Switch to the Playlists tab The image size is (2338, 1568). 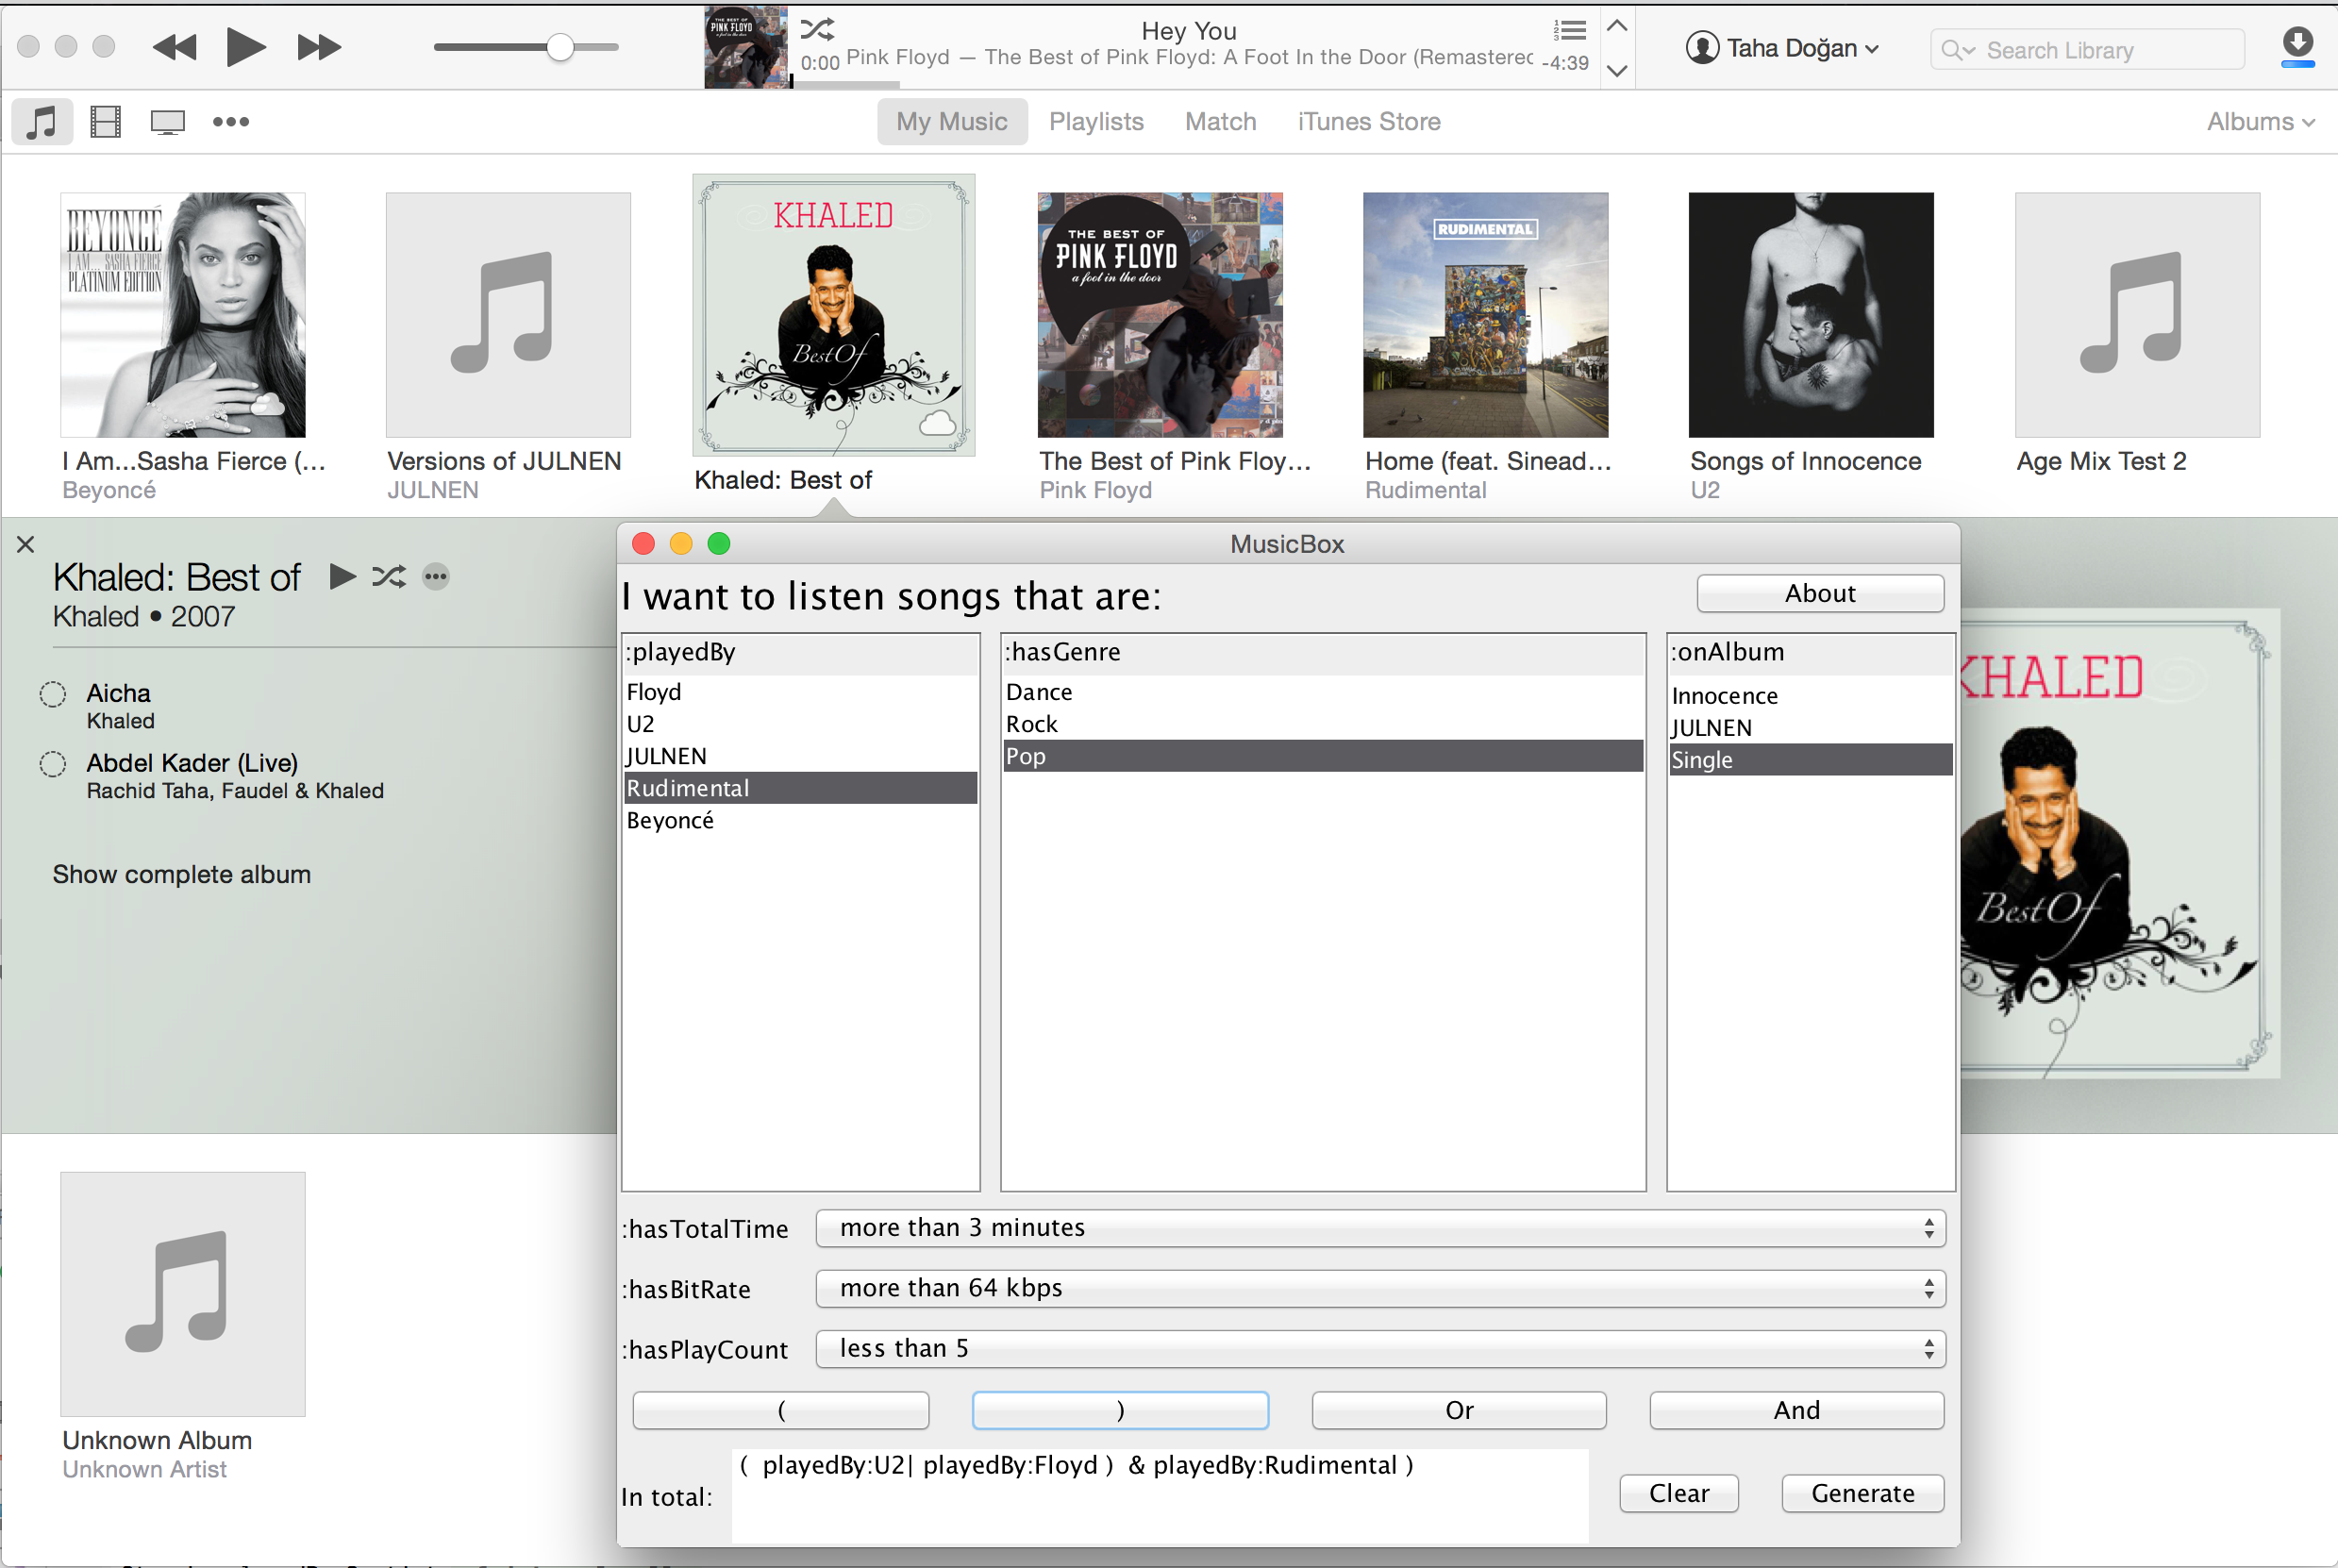pyautogui.click(x=1096, y=122)
